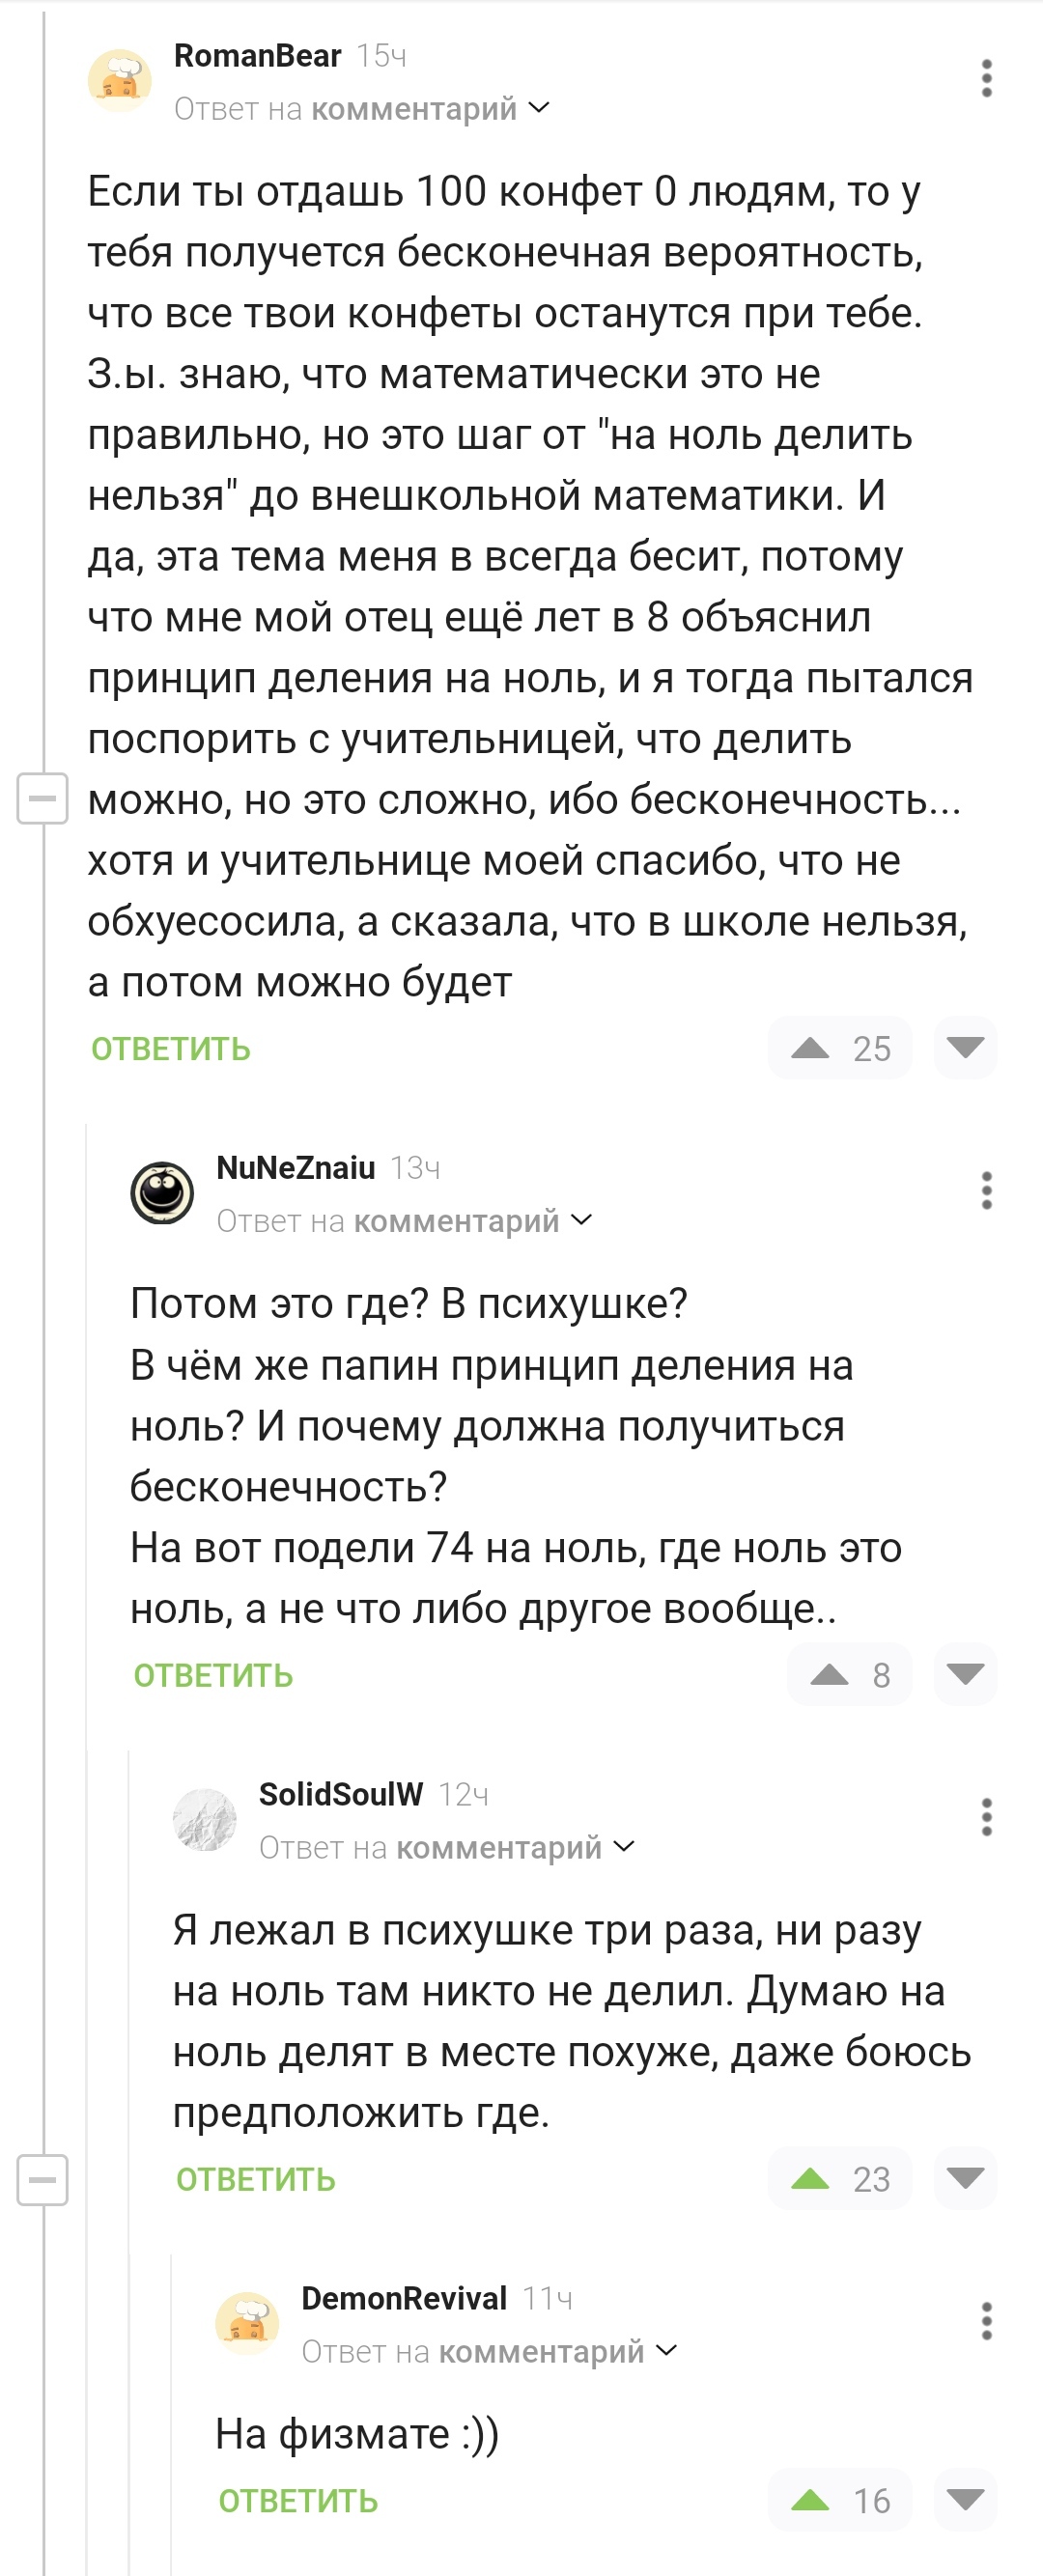
Task: Open three-dot menu on DemonRevival's comment
Action: [986, 2321]
